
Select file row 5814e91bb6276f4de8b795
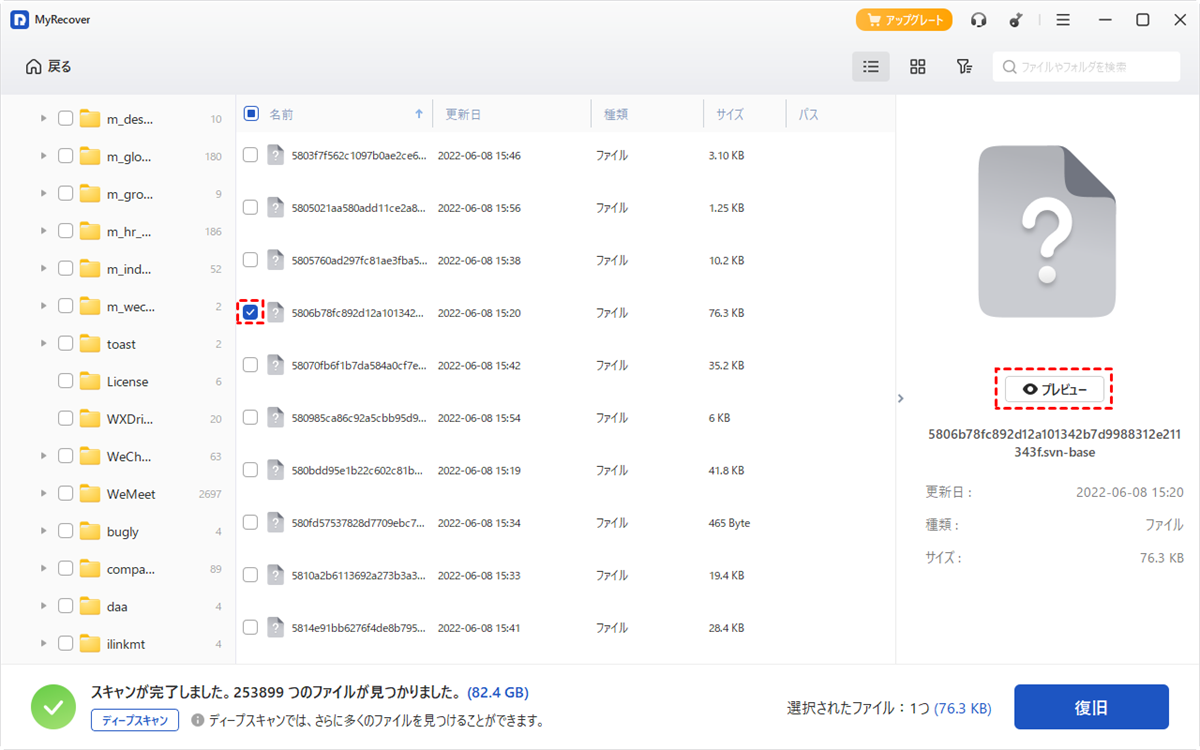[x=566, y=628]
